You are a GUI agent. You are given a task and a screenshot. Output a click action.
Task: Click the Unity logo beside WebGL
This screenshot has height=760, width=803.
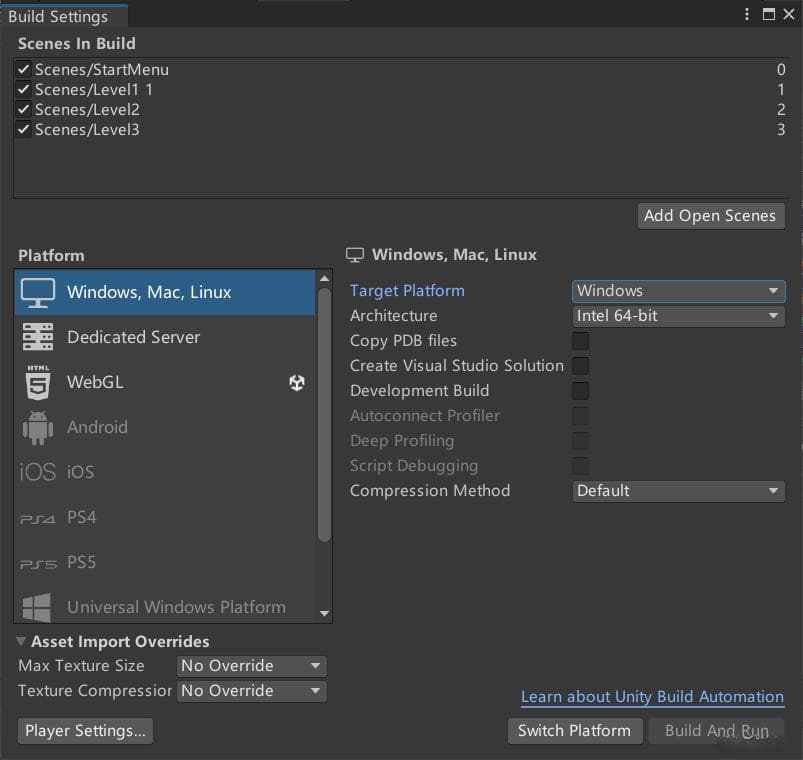point(297,382)
